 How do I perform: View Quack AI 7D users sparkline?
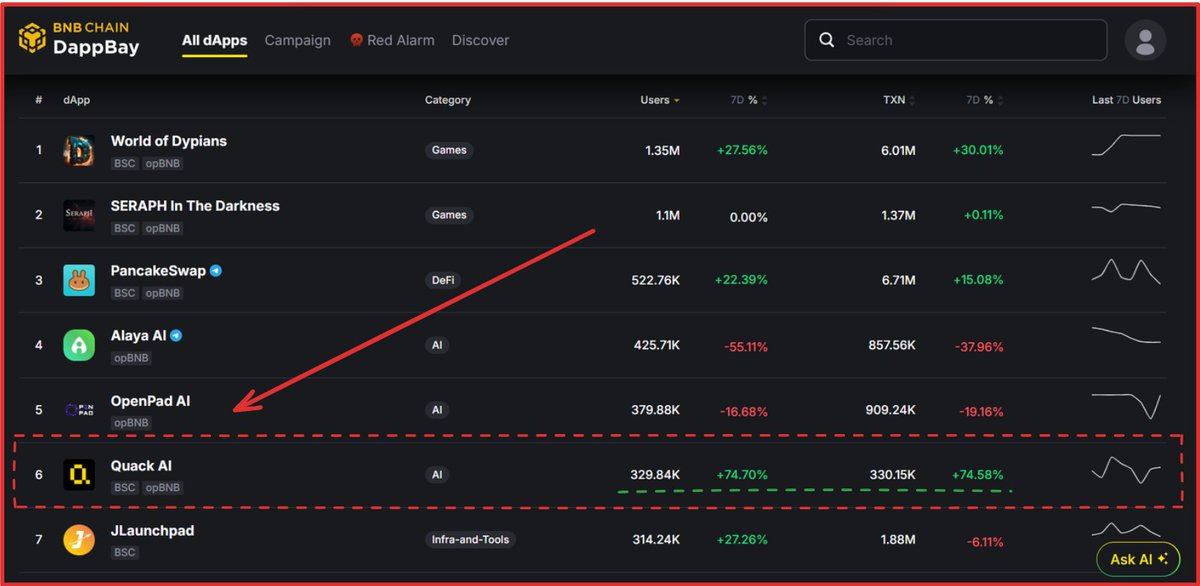1126,469
